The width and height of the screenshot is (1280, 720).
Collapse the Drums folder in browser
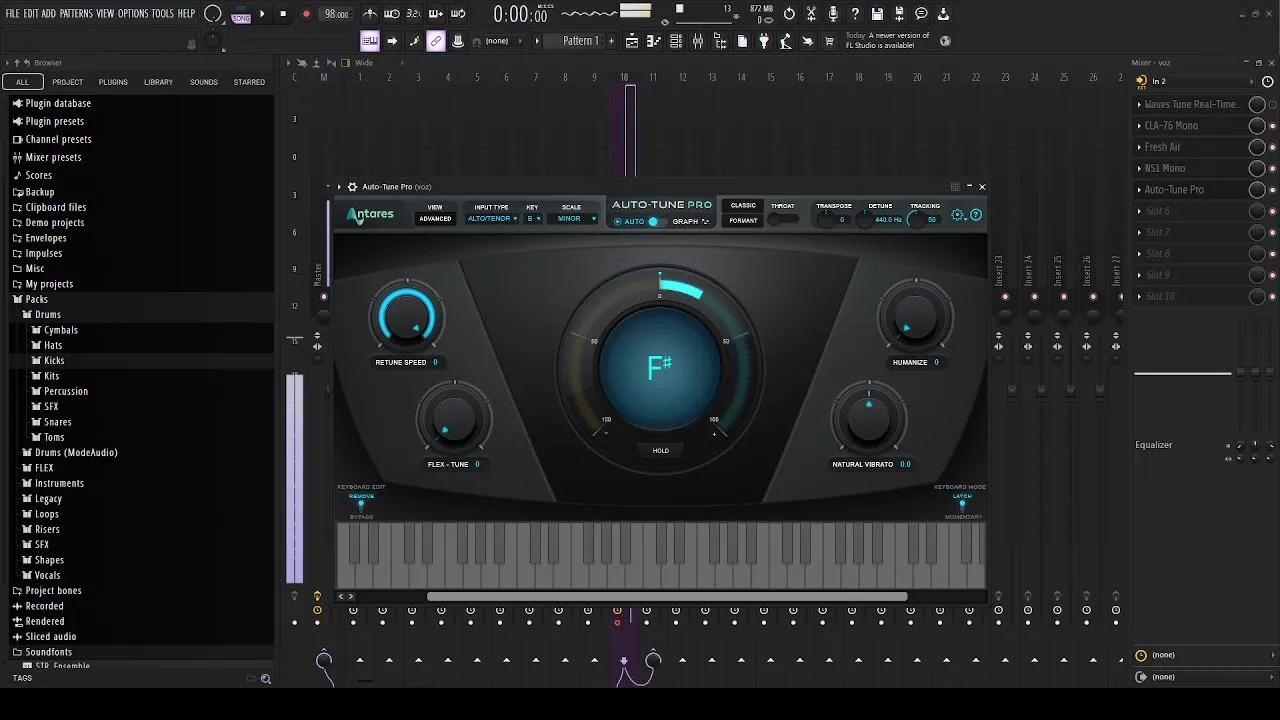point(47,315)
